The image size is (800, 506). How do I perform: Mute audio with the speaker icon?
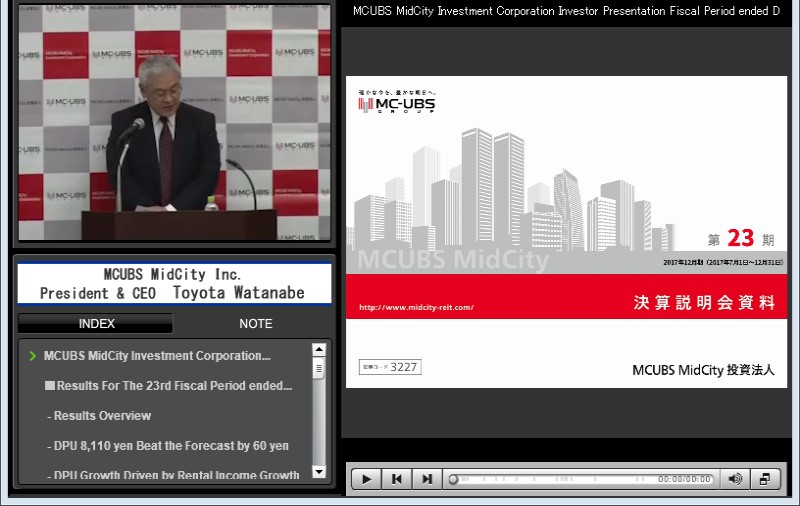pyautogui.click(x=735, y=479)
